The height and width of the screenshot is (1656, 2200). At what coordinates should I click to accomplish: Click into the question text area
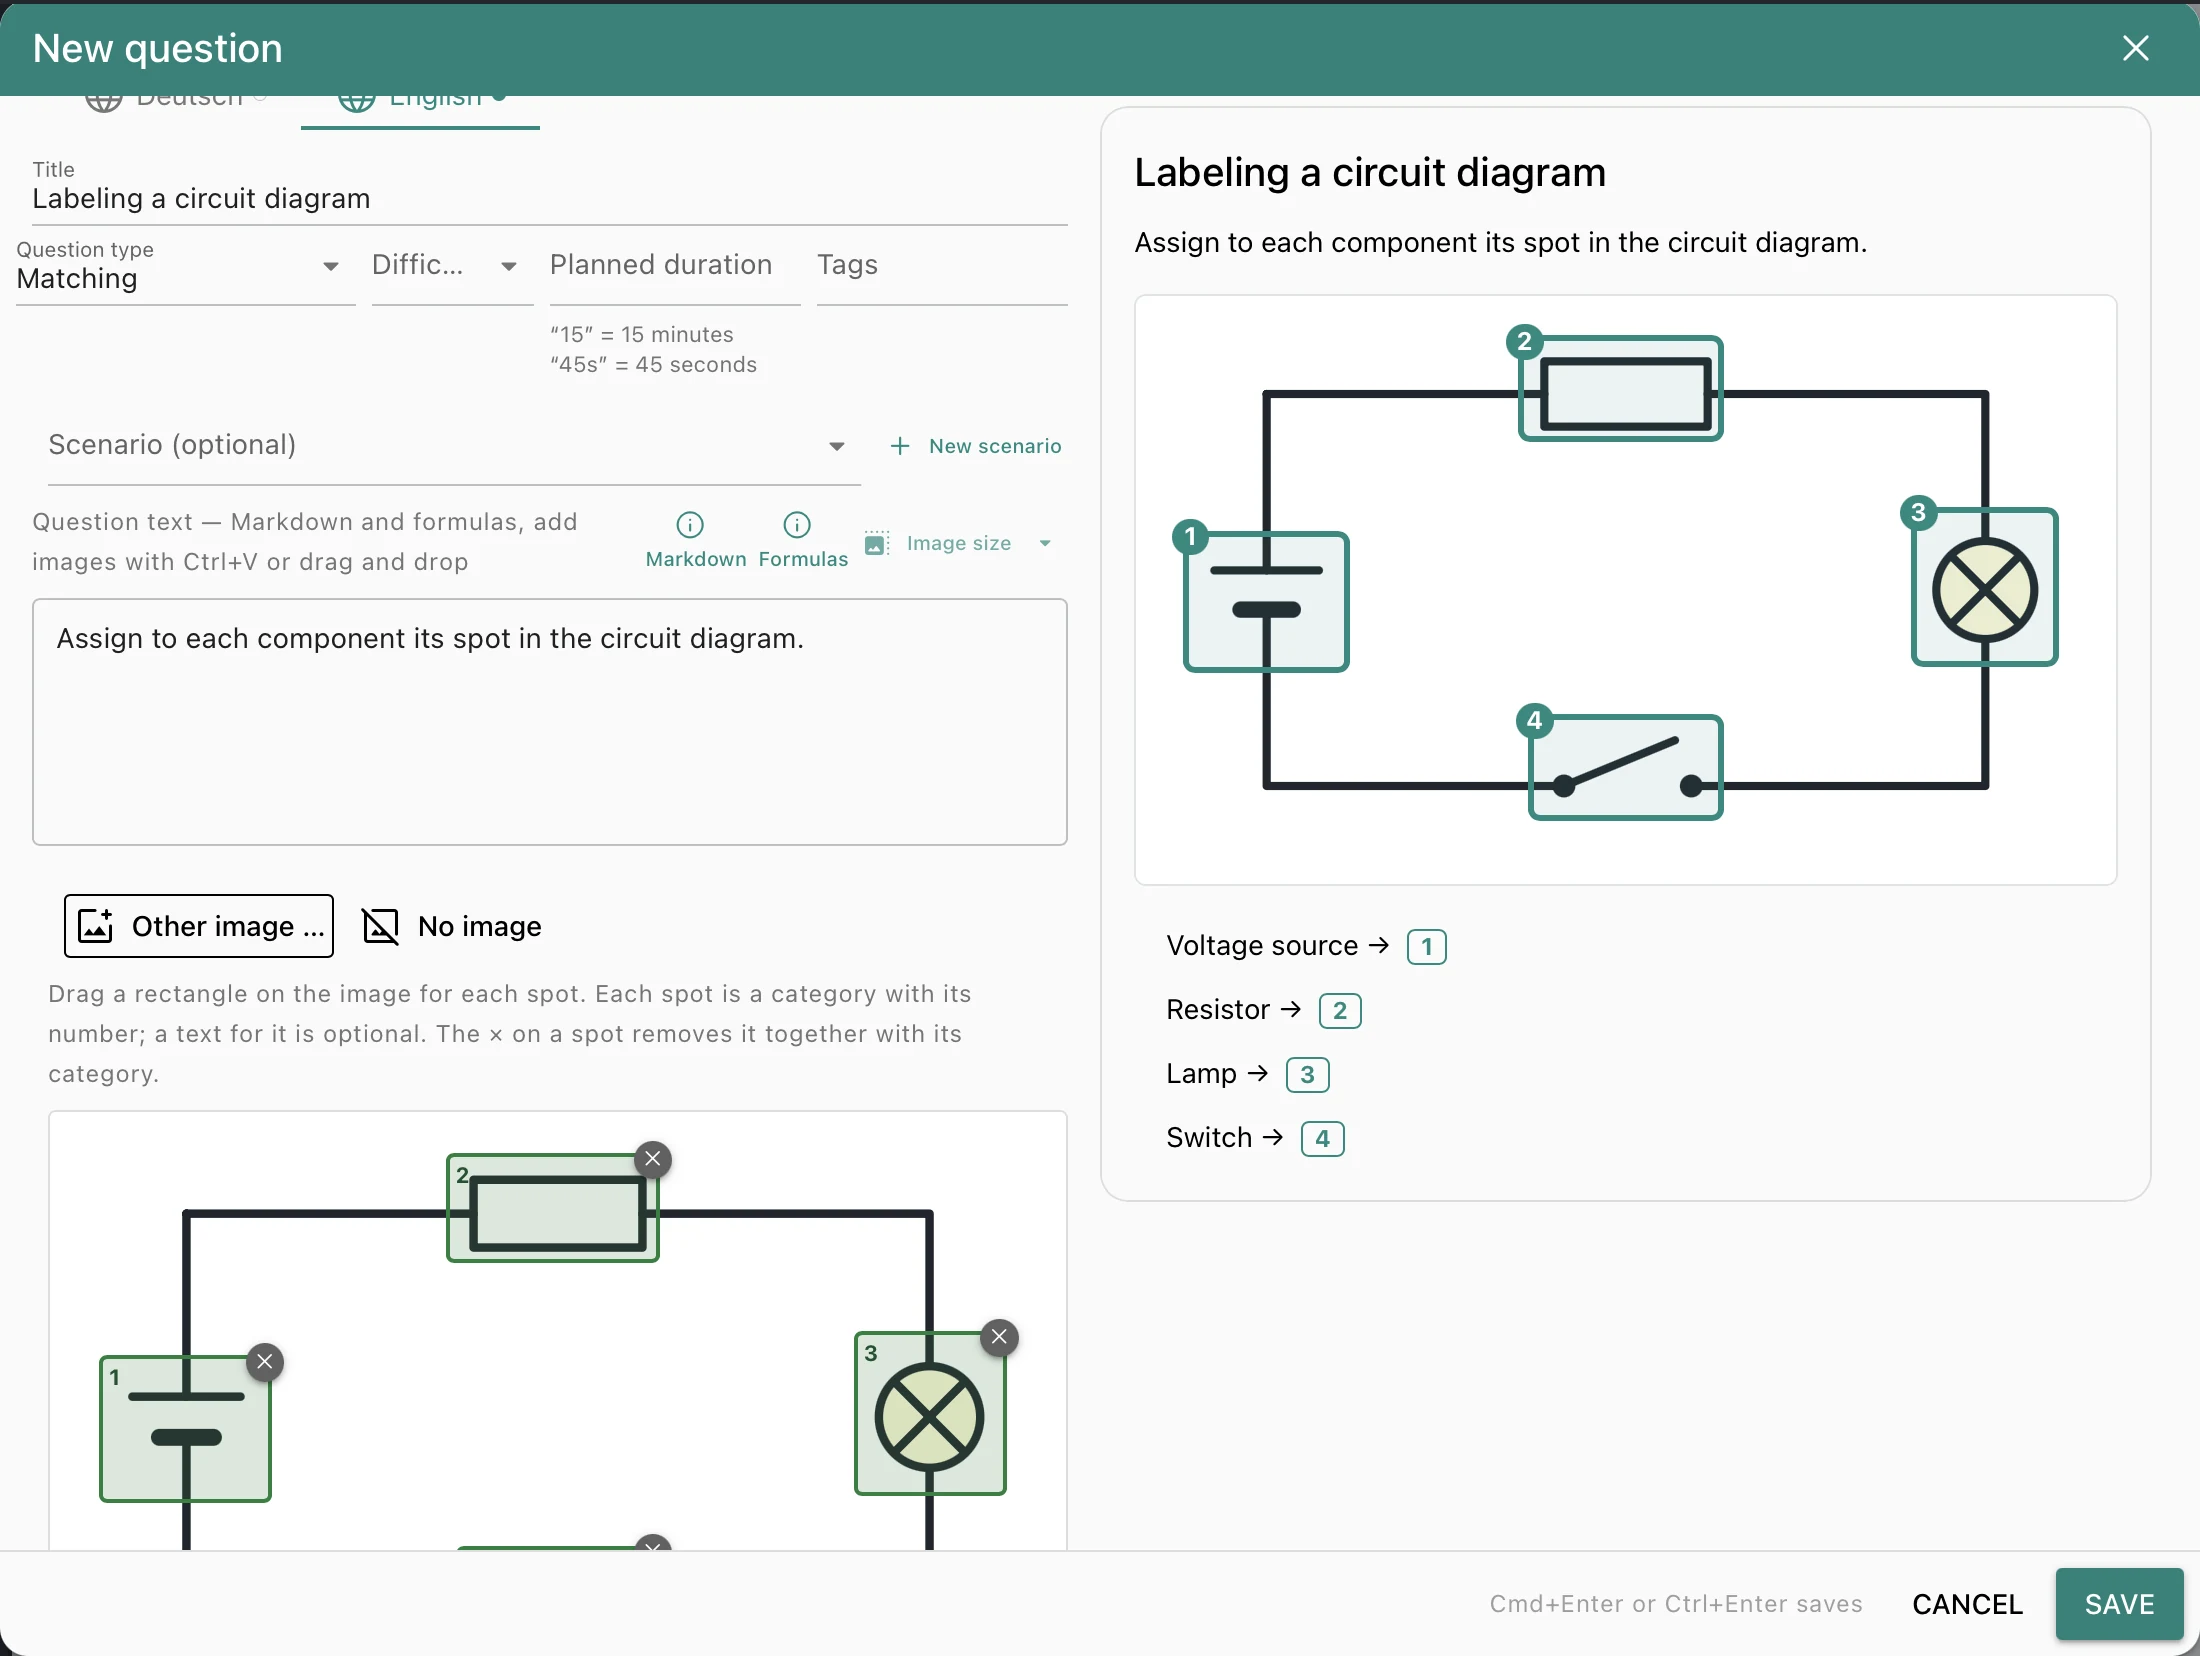(550, 722)
